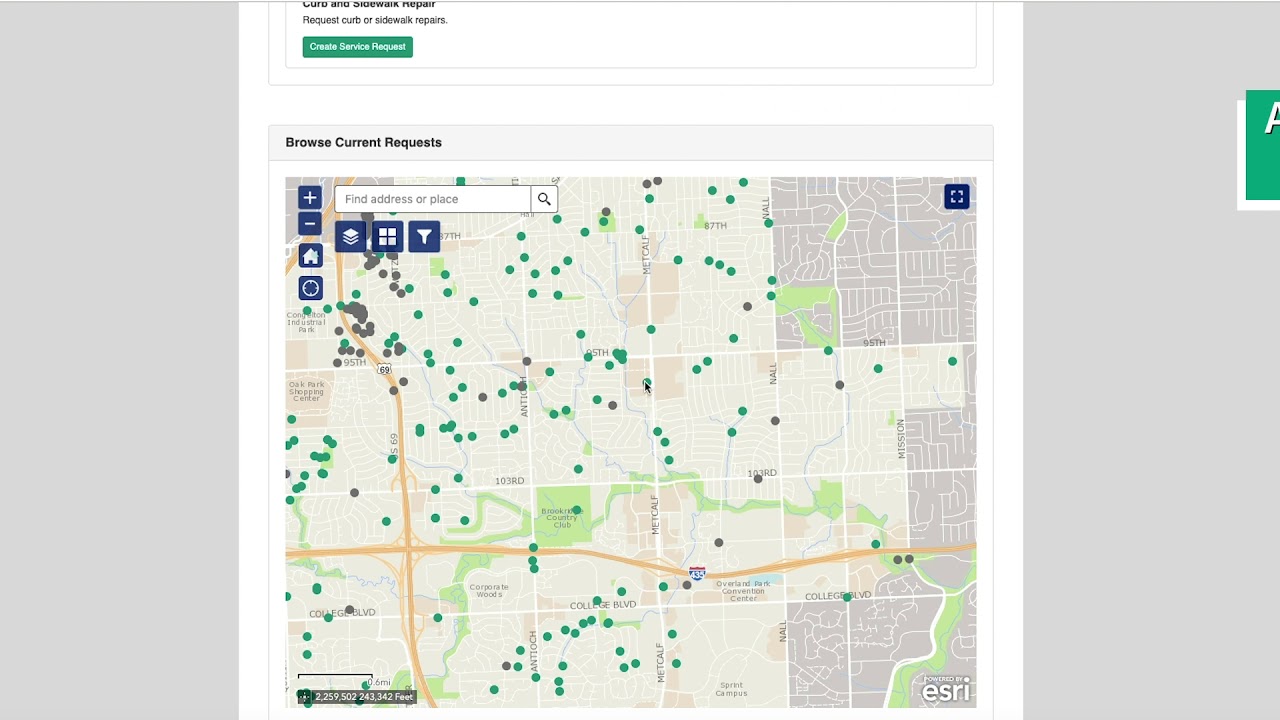Click the search magnifier button

point(544,199)
